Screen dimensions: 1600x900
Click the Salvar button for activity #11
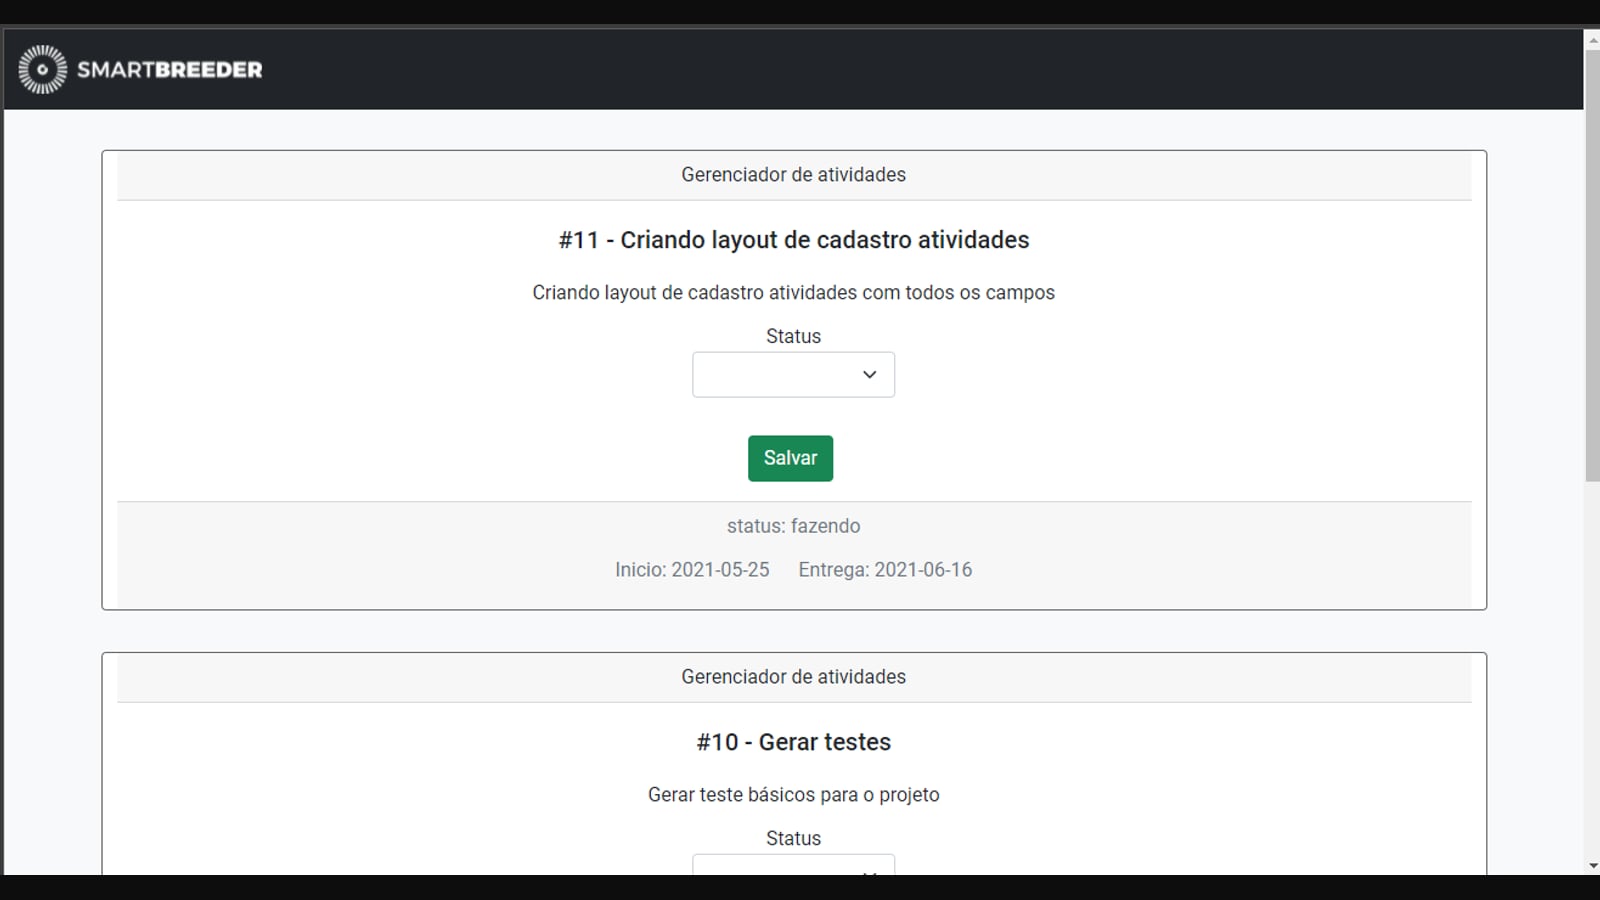tap(790, 458)
